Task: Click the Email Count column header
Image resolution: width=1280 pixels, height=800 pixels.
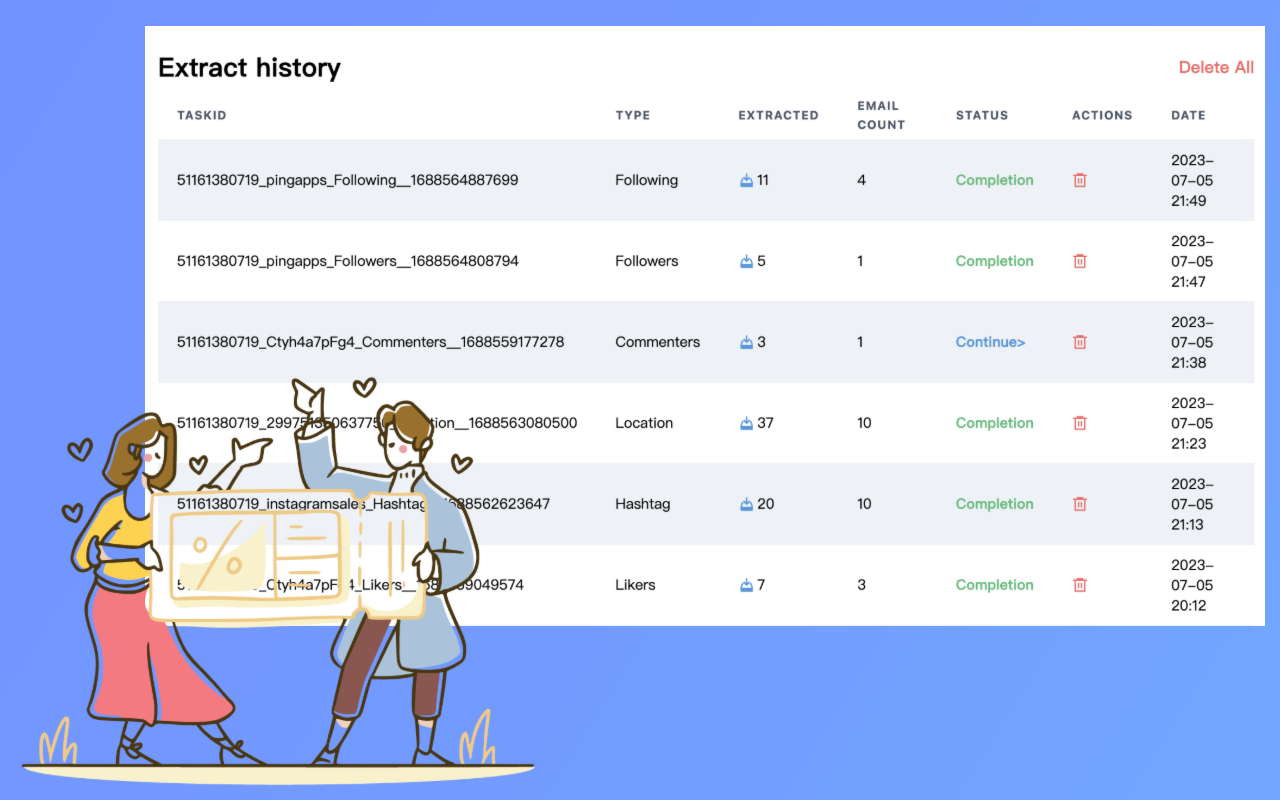Action: click(880, 115)
